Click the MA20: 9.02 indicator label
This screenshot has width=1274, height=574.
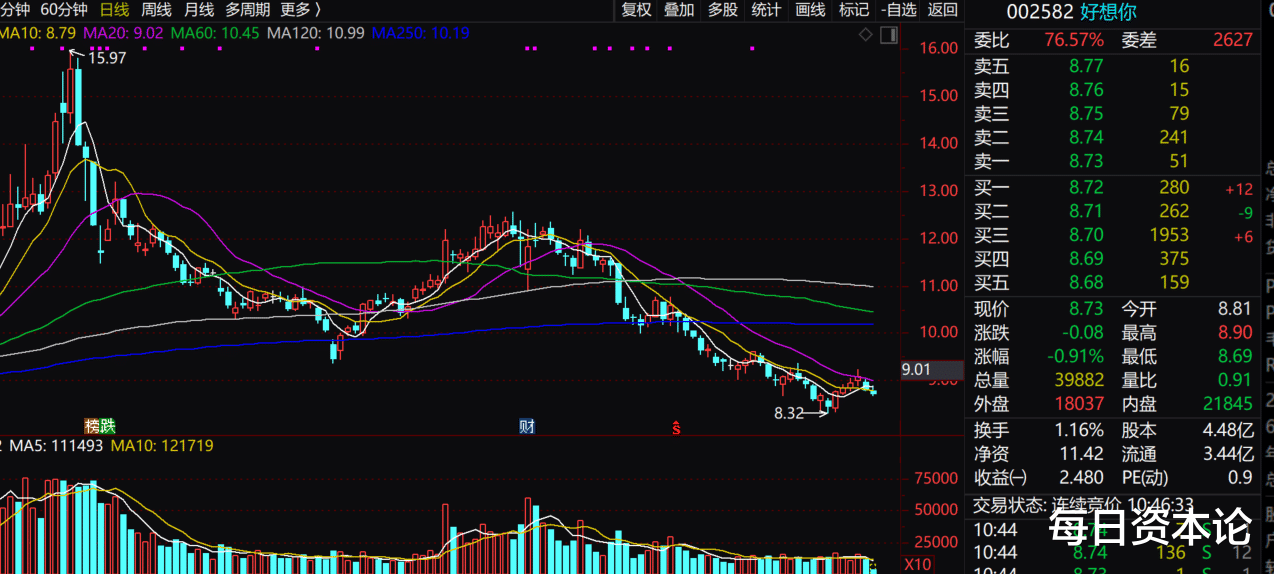coord(123,33)
